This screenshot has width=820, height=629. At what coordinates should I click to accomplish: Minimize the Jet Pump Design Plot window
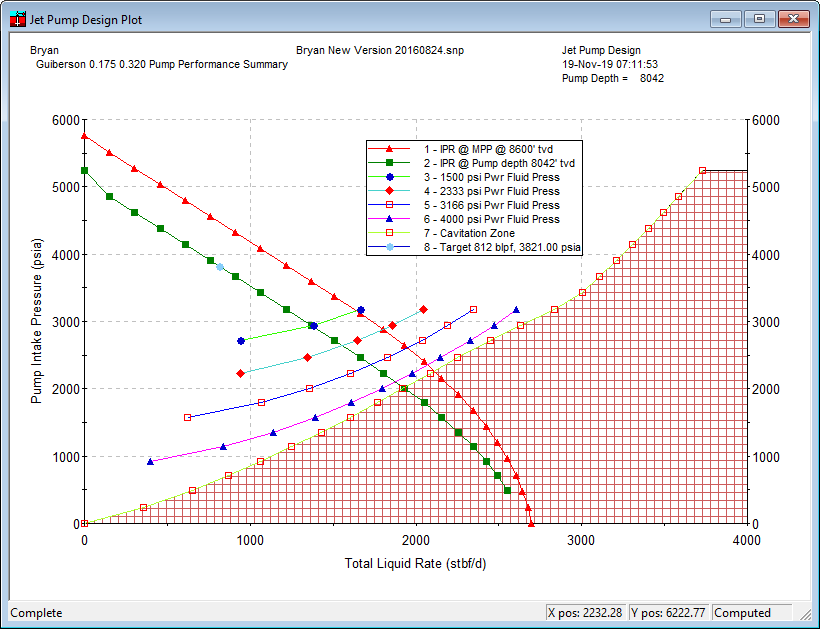click(724, 18)
